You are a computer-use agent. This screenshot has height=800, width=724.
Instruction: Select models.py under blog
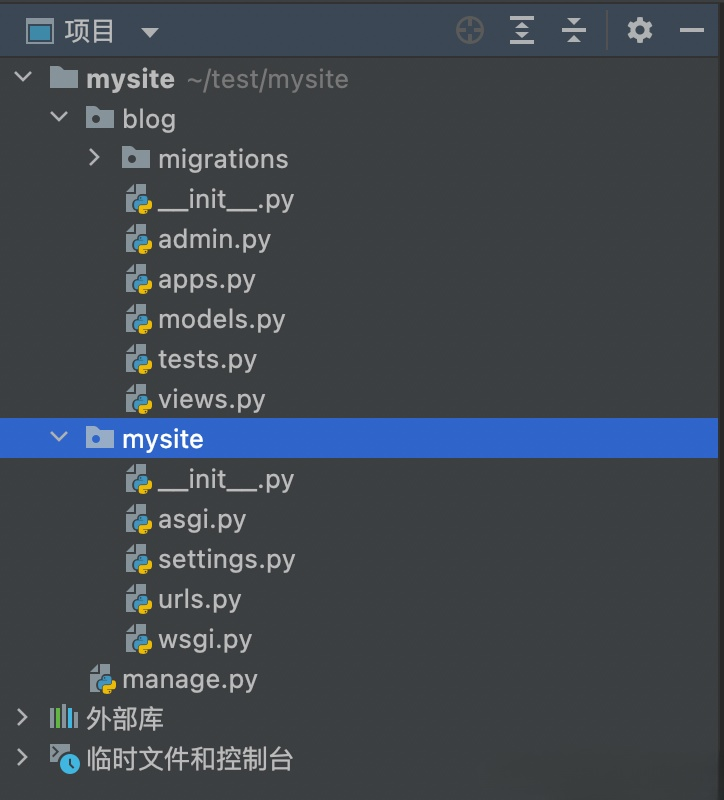pyautogui.click(x=221, y=319)
